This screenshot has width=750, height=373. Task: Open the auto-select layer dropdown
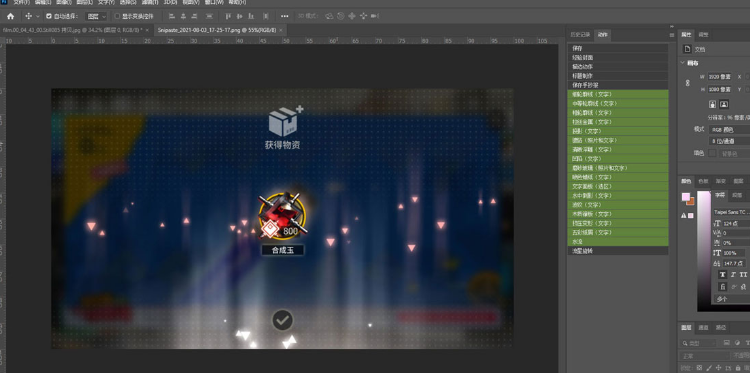coord(96,16)
